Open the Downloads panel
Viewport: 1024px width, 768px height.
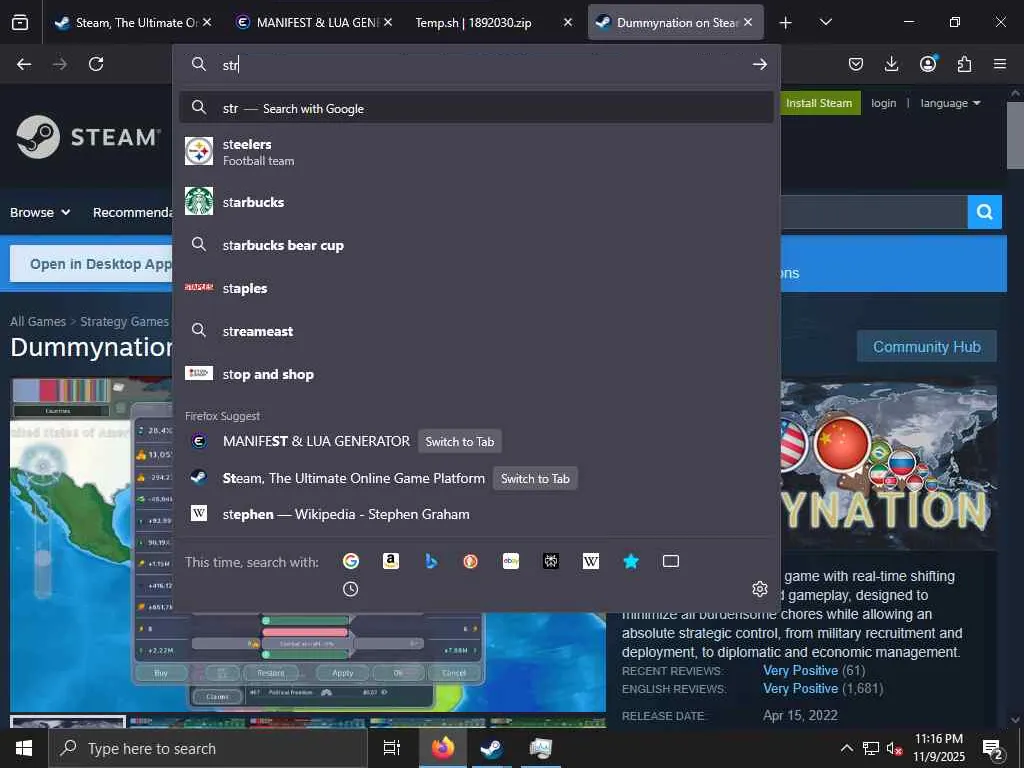891,64
